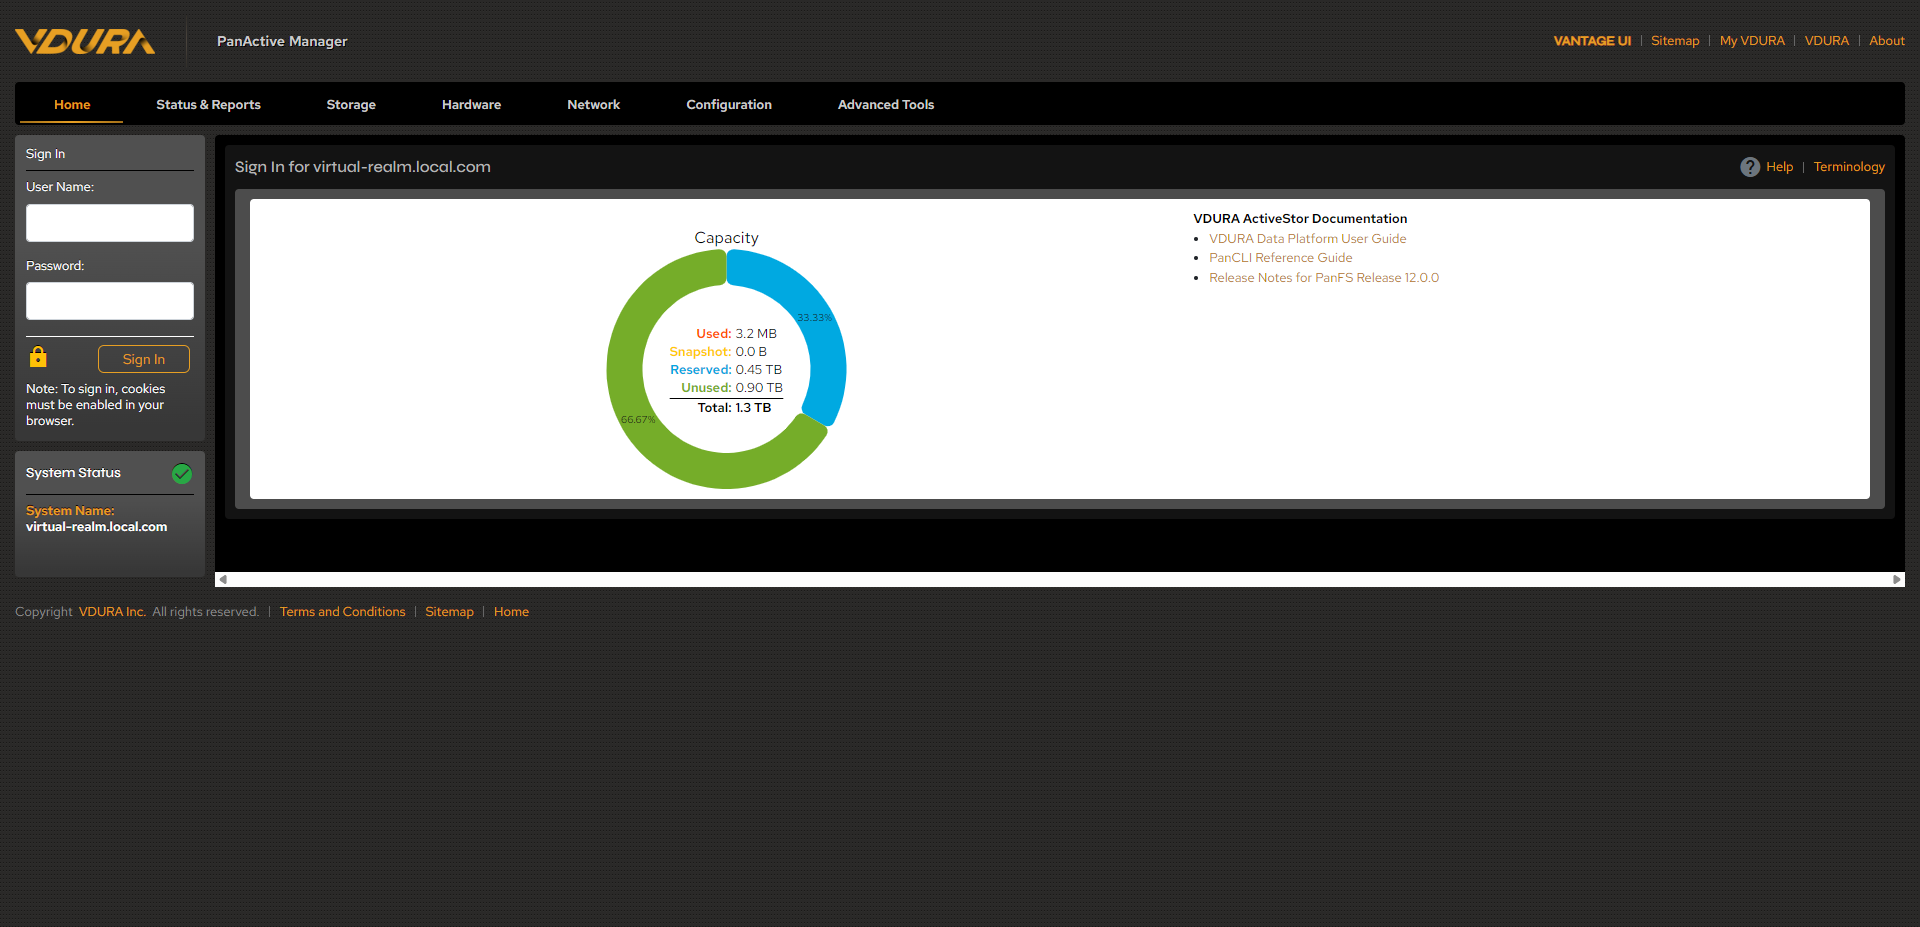Open the Storage menu
Image resolution: width=1920 pixels, height=927 pixels.
point(351,105)
